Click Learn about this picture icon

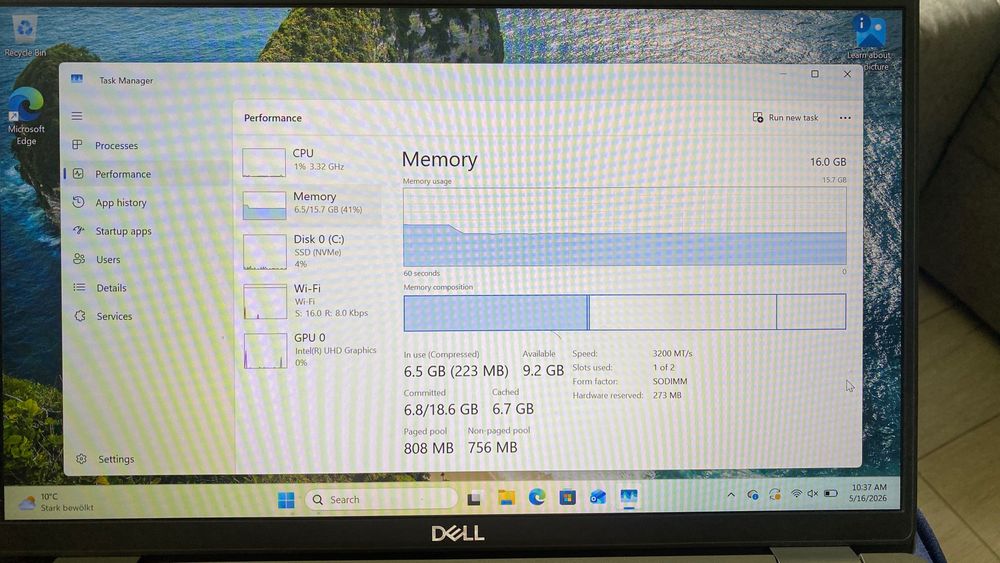click(x=869, y=31)
